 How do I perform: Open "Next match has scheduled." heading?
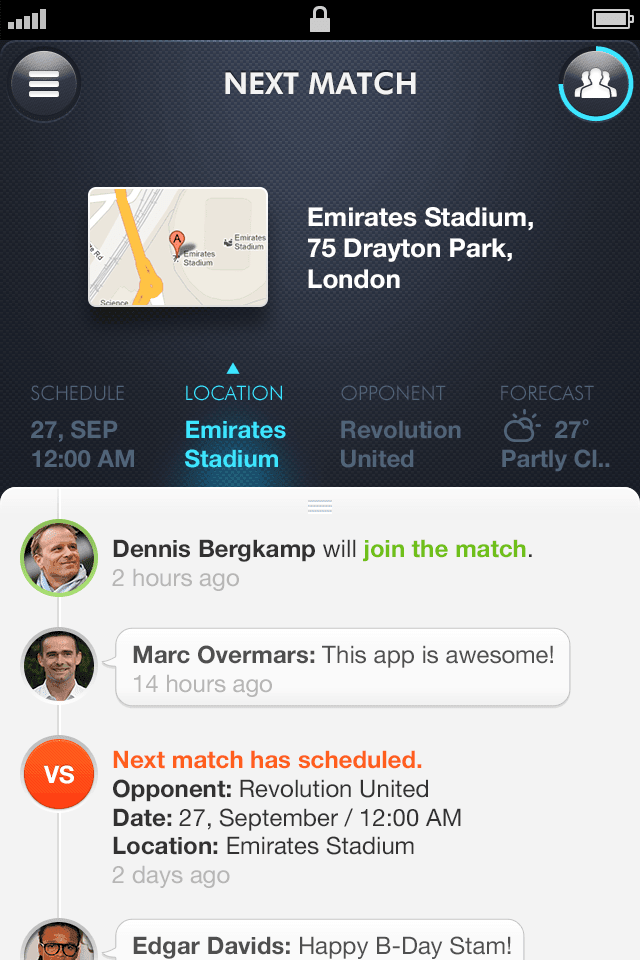click(267, 759)
